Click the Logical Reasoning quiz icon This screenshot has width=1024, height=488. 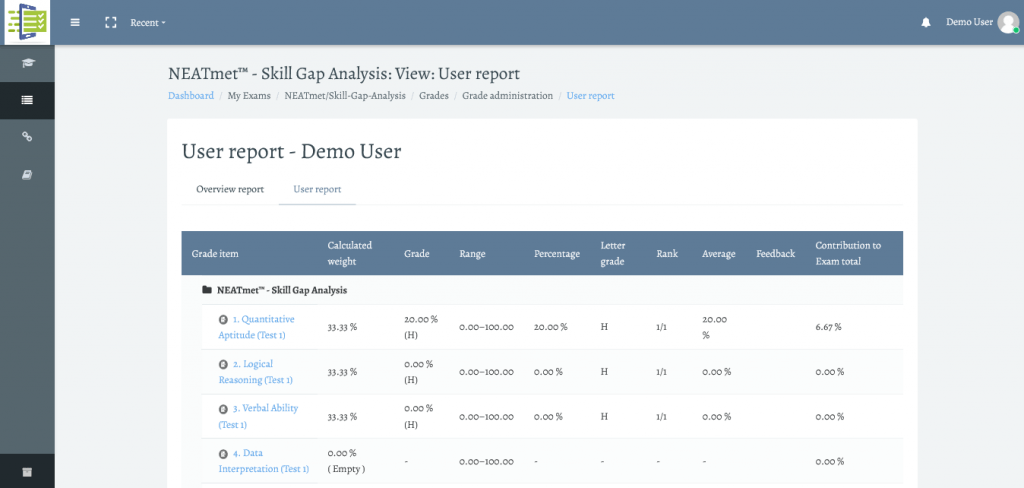click(223, 364)
